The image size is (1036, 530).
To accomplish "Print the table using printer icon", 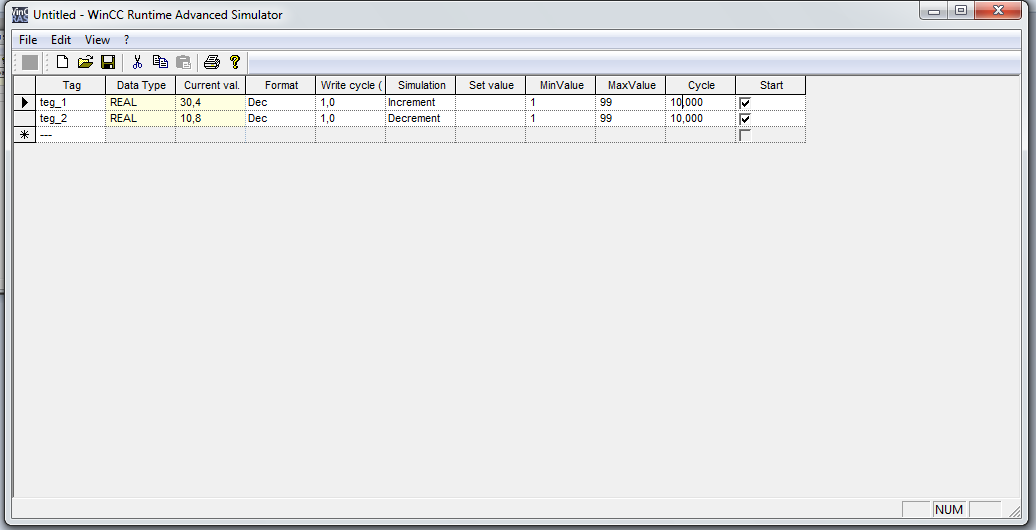I will coord(211,62).
